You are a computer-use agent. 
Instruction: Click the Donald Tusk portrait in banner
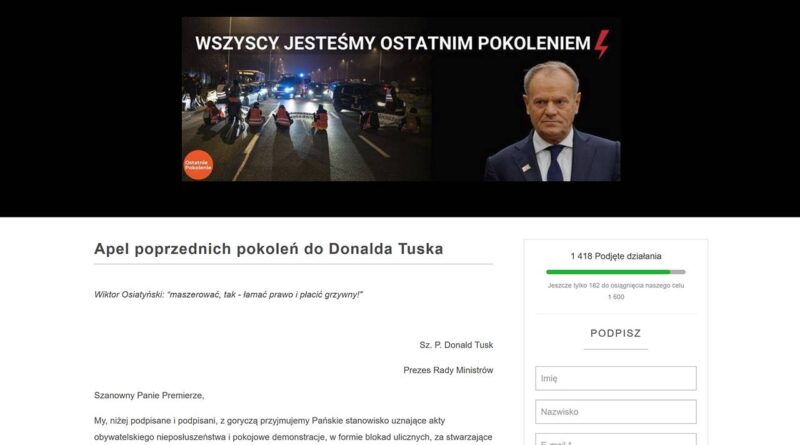coord(554,121)
